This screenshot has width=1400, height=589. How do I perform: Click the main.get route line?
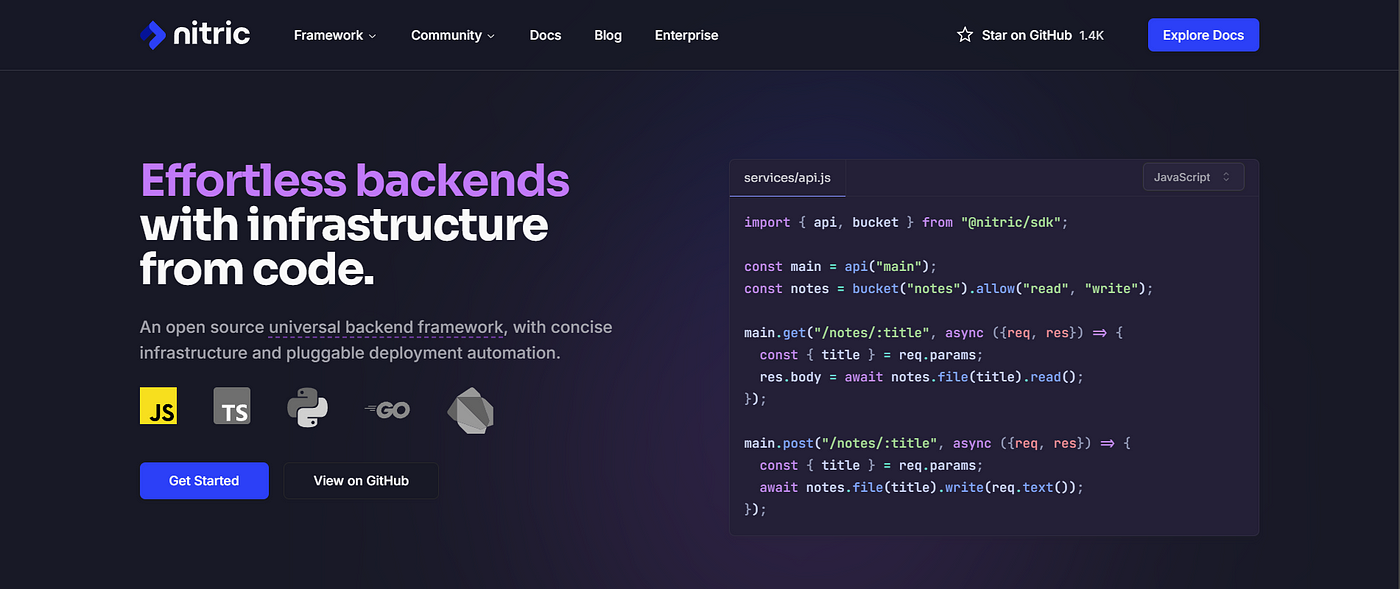click(933, 332)
